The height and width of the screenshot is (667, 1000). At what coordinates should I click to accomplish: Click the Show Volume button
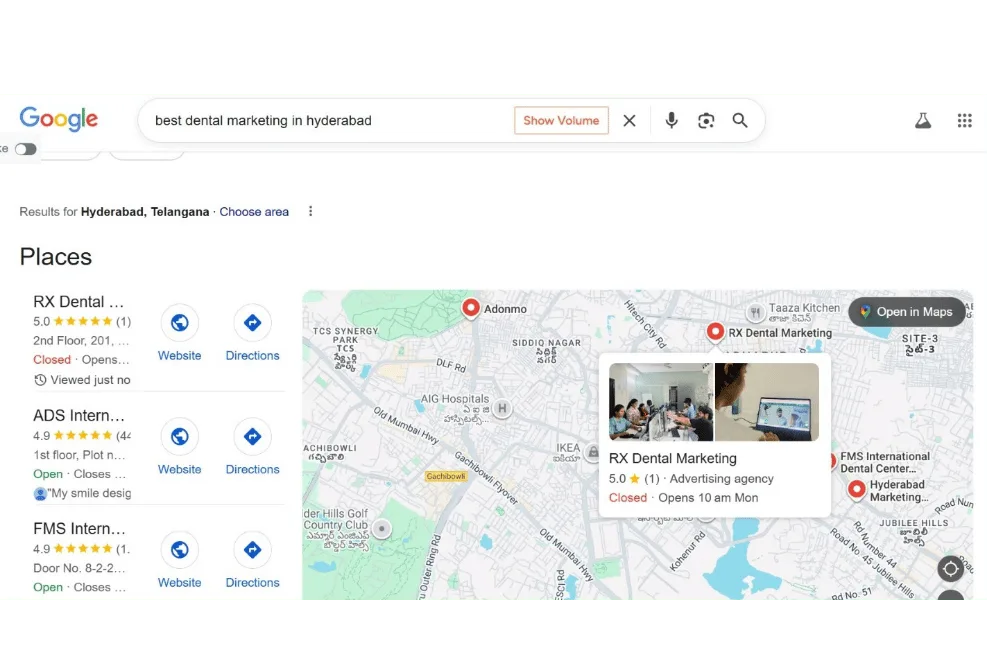561,121
